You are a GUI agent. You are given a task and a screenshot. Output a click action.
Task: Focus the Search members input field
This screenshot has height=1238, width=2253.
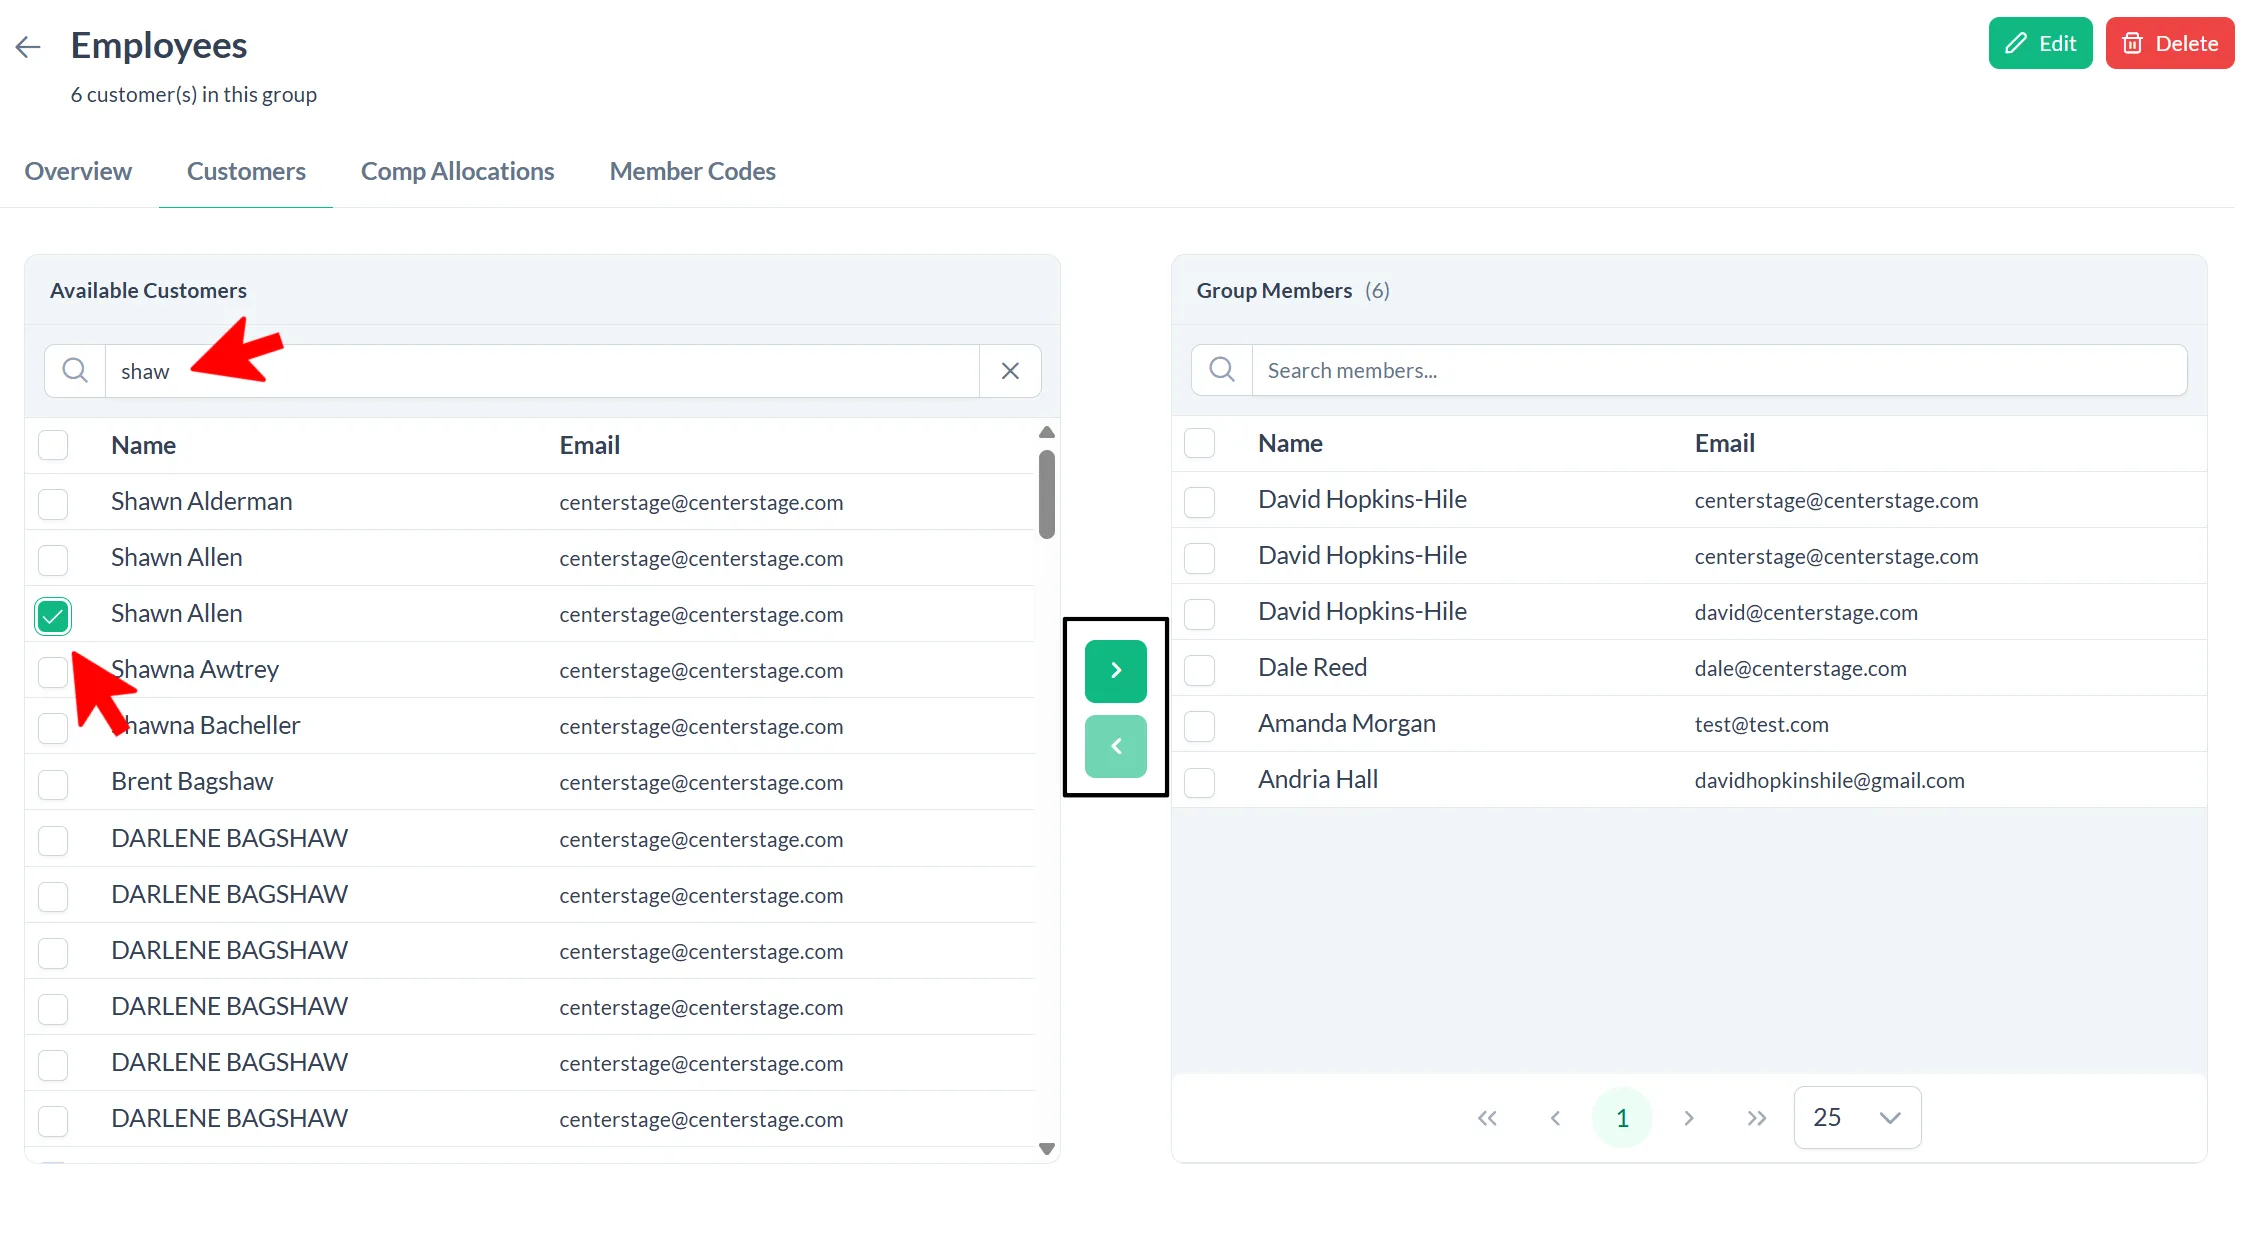click(1719, 370)
